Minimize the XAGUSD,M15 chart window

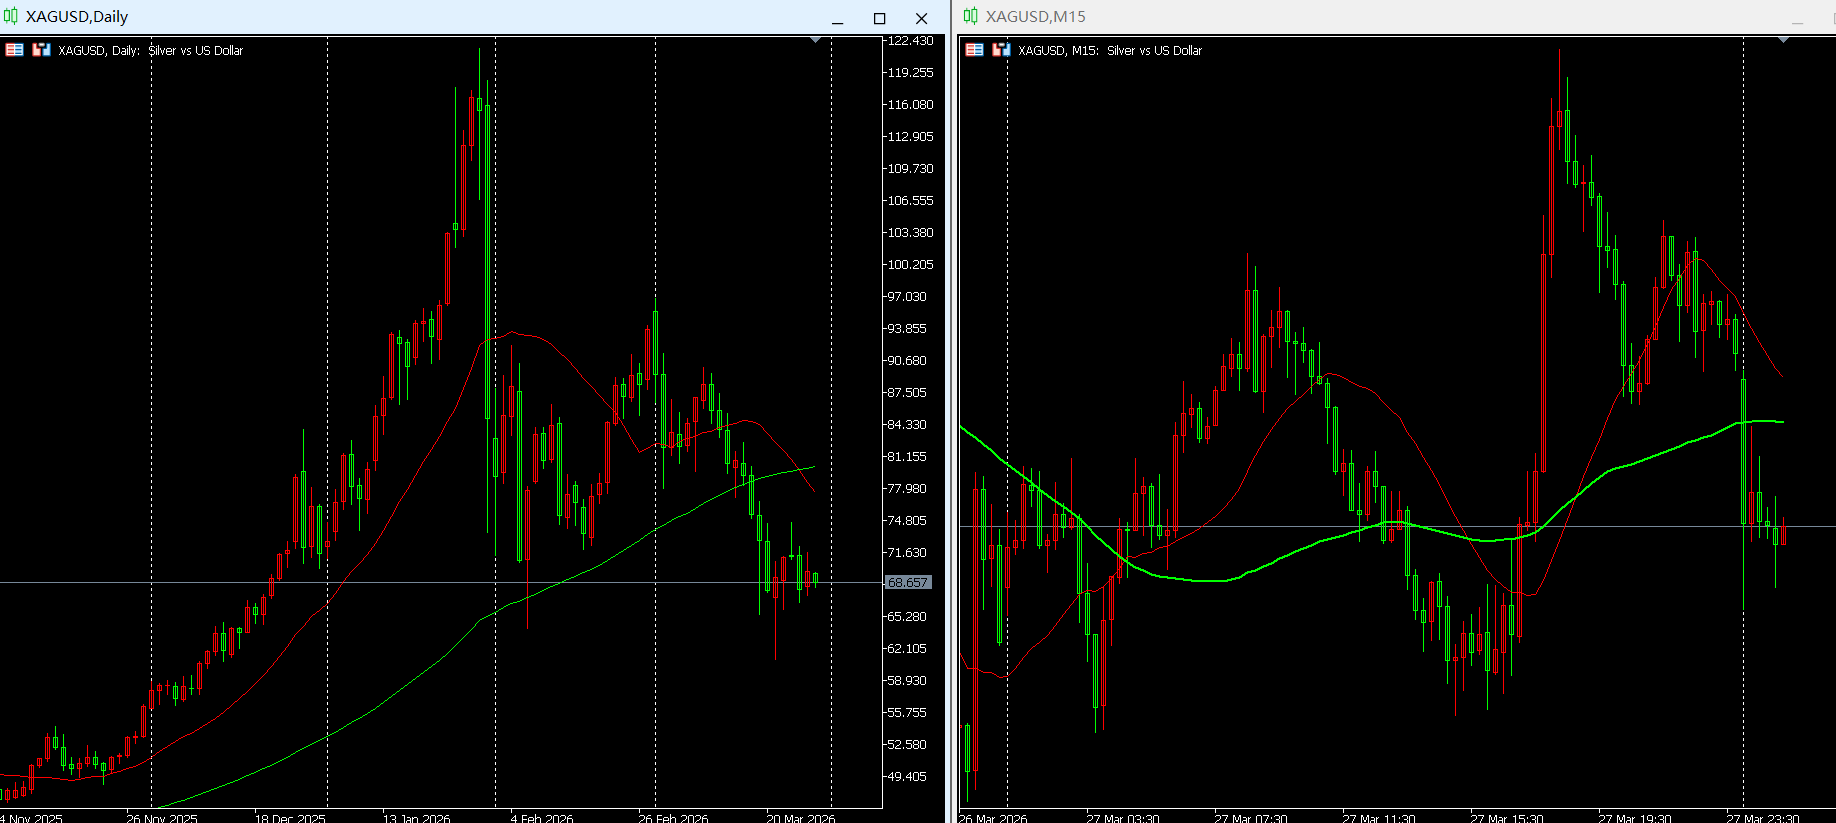pos(1797,18)
